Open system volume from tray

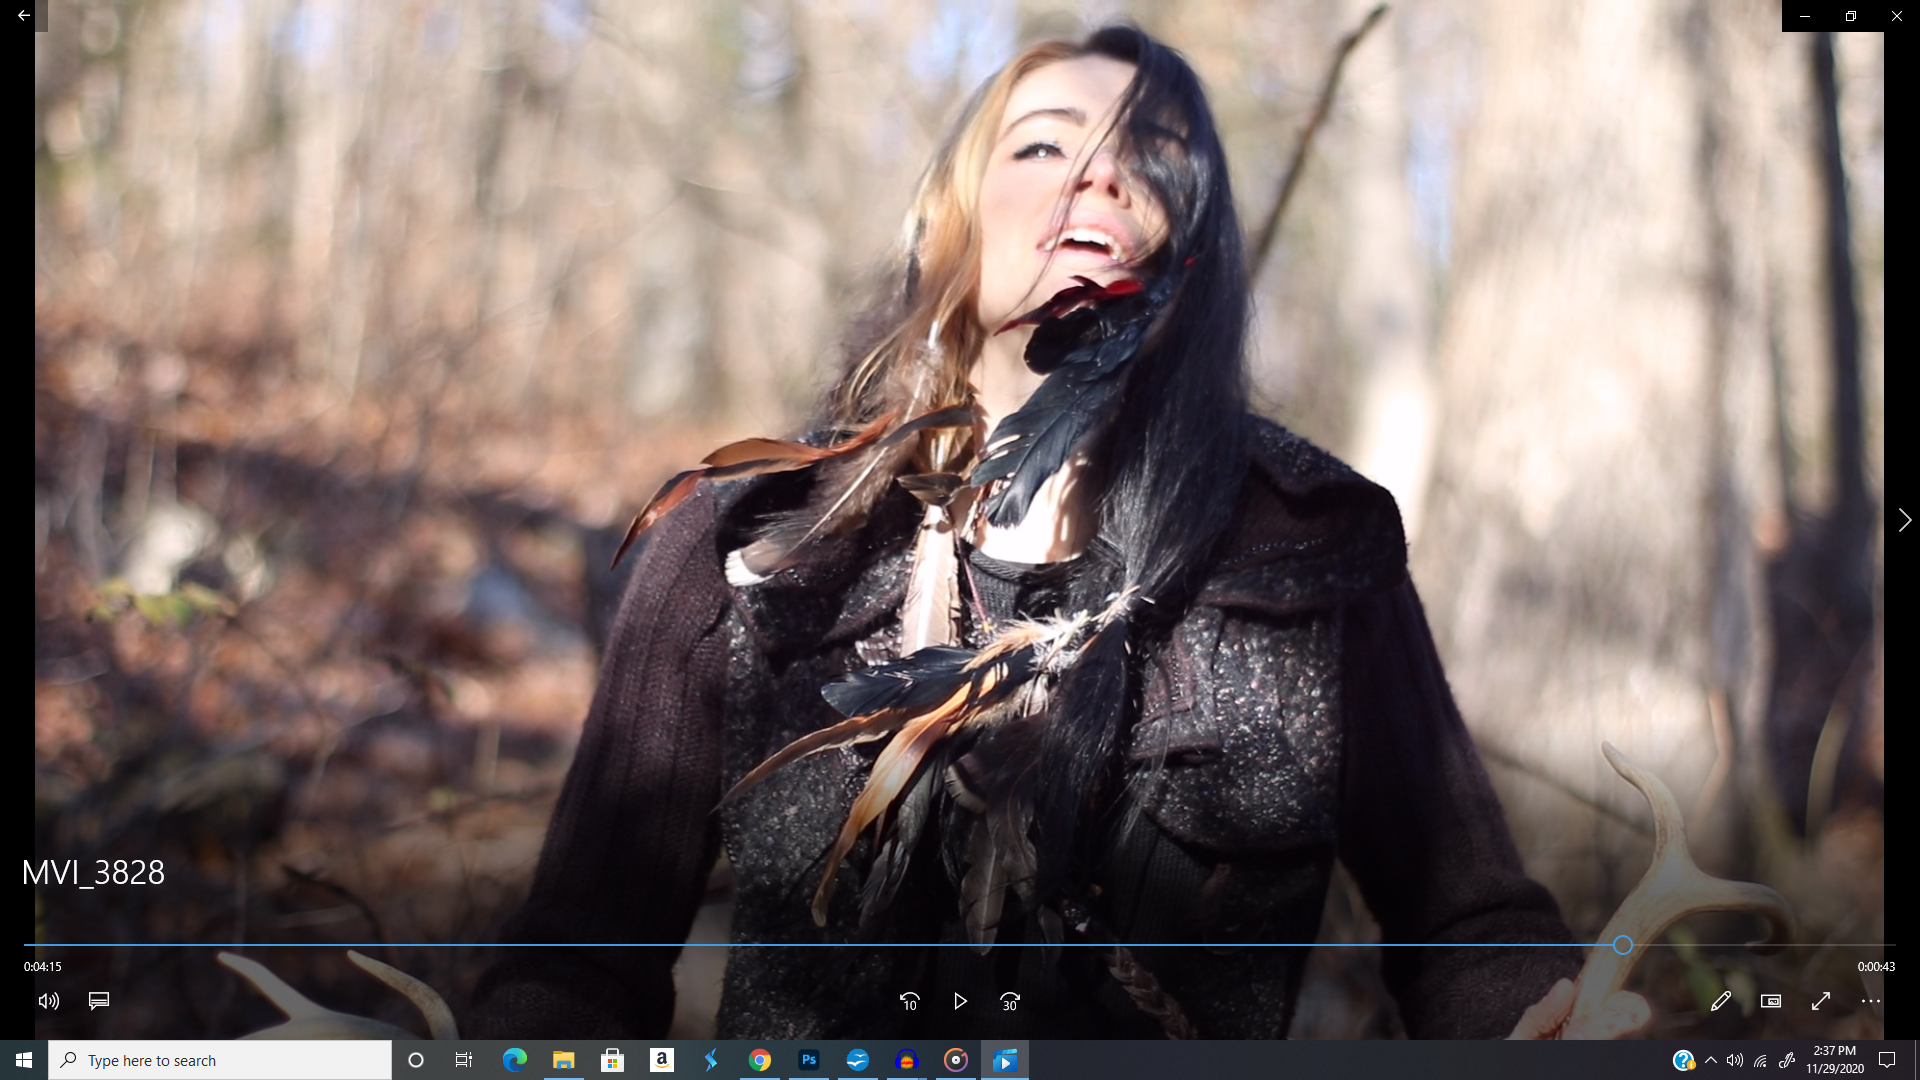click(x=1735, y=1060)
